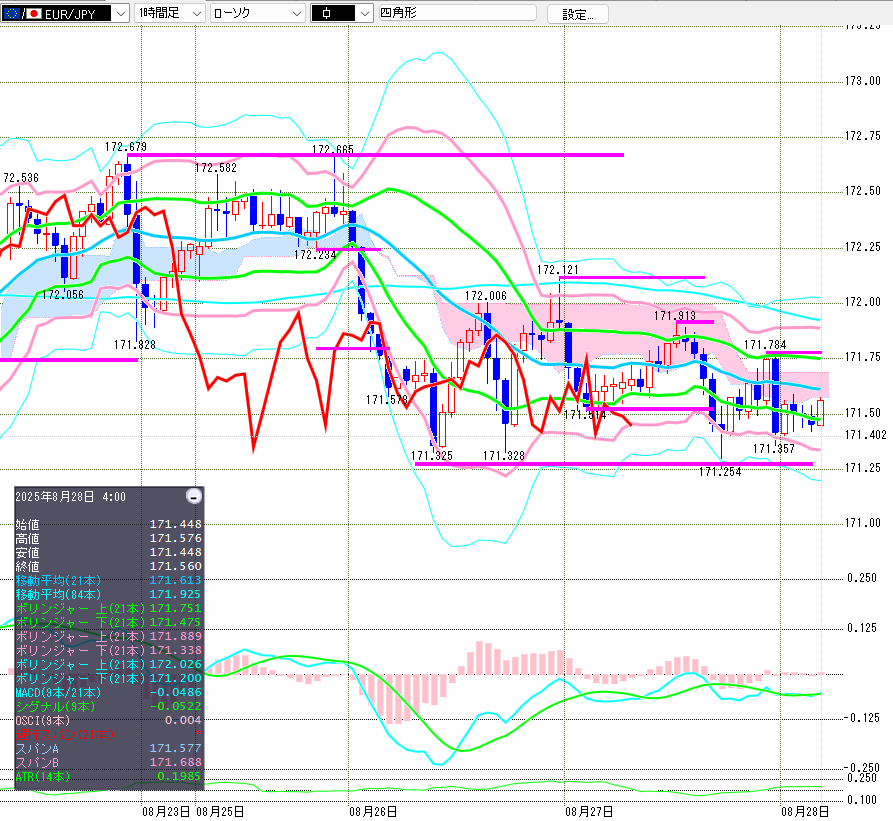Select the スパンB 171.688 row
The width and height of the screenshot is (893, 821).
click(x=108, y=762)
